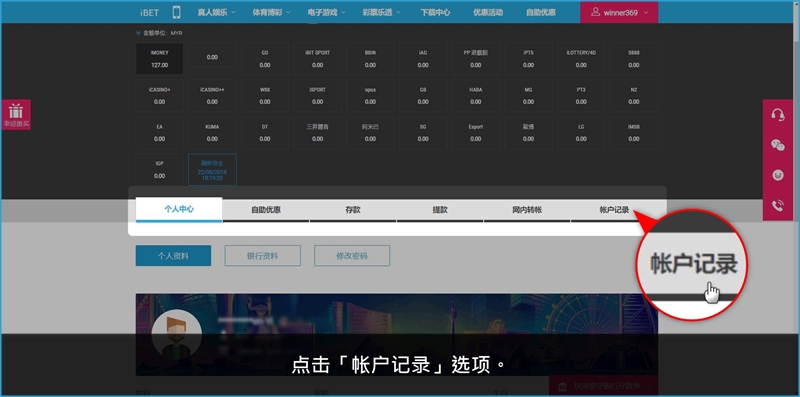The width and height of the screenshot is (800, 397).
Task: Select the HABA wallet tile
Action: coord(476,95)
